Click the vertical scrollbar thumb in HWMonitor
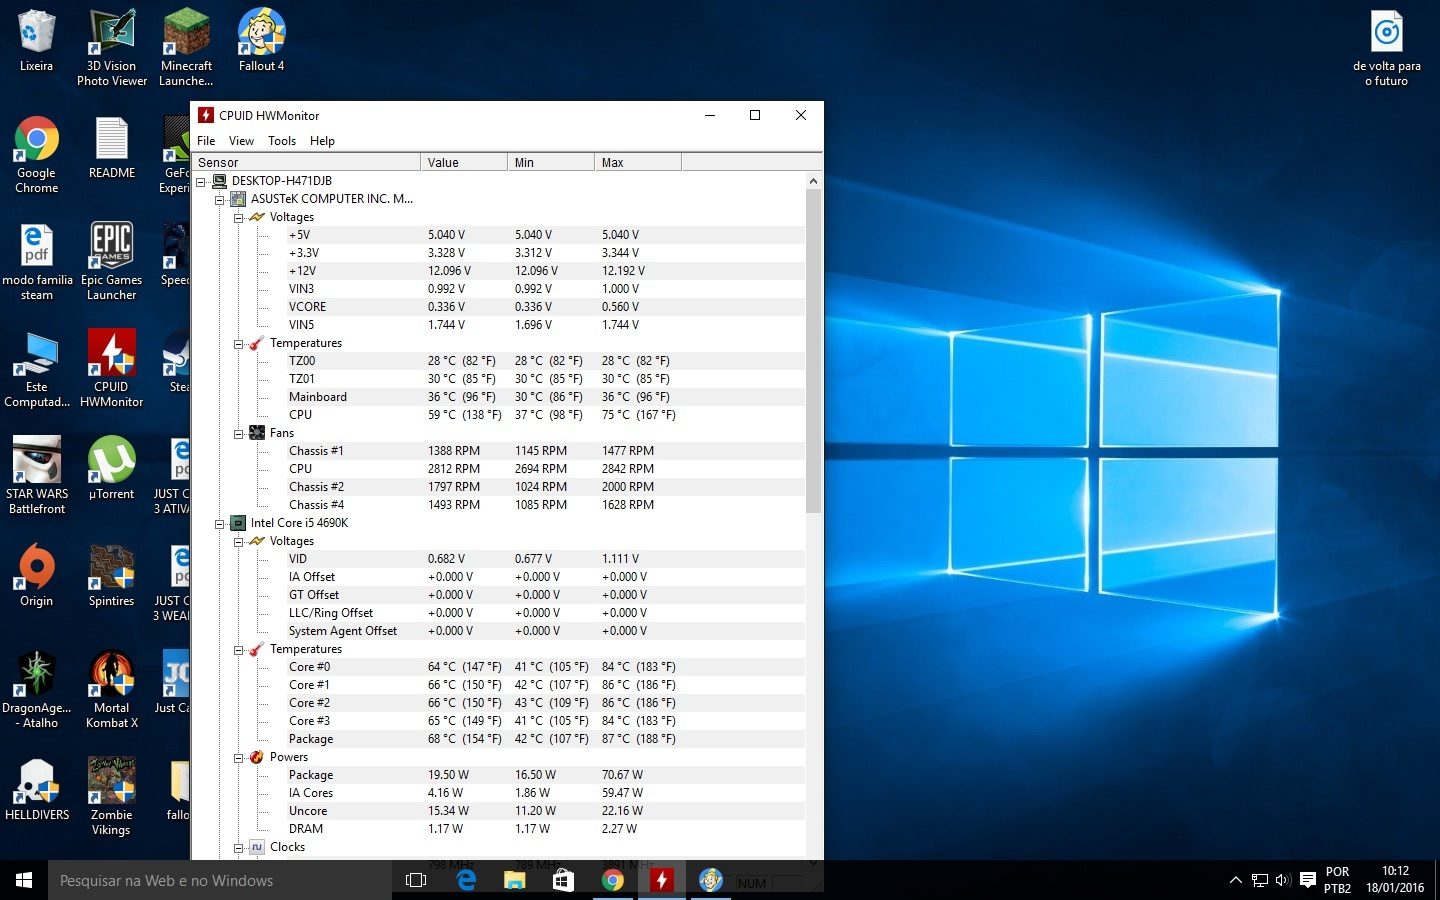This screenshot has width=1440, height=900. (x=813, y=350)
